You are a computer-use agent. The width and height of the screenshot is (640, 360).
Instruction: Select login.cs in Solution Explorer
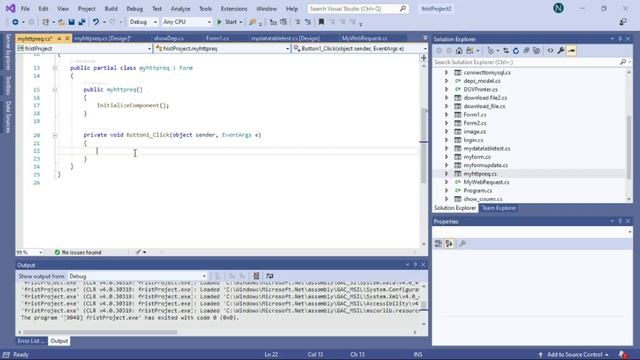tap(473, 140)
